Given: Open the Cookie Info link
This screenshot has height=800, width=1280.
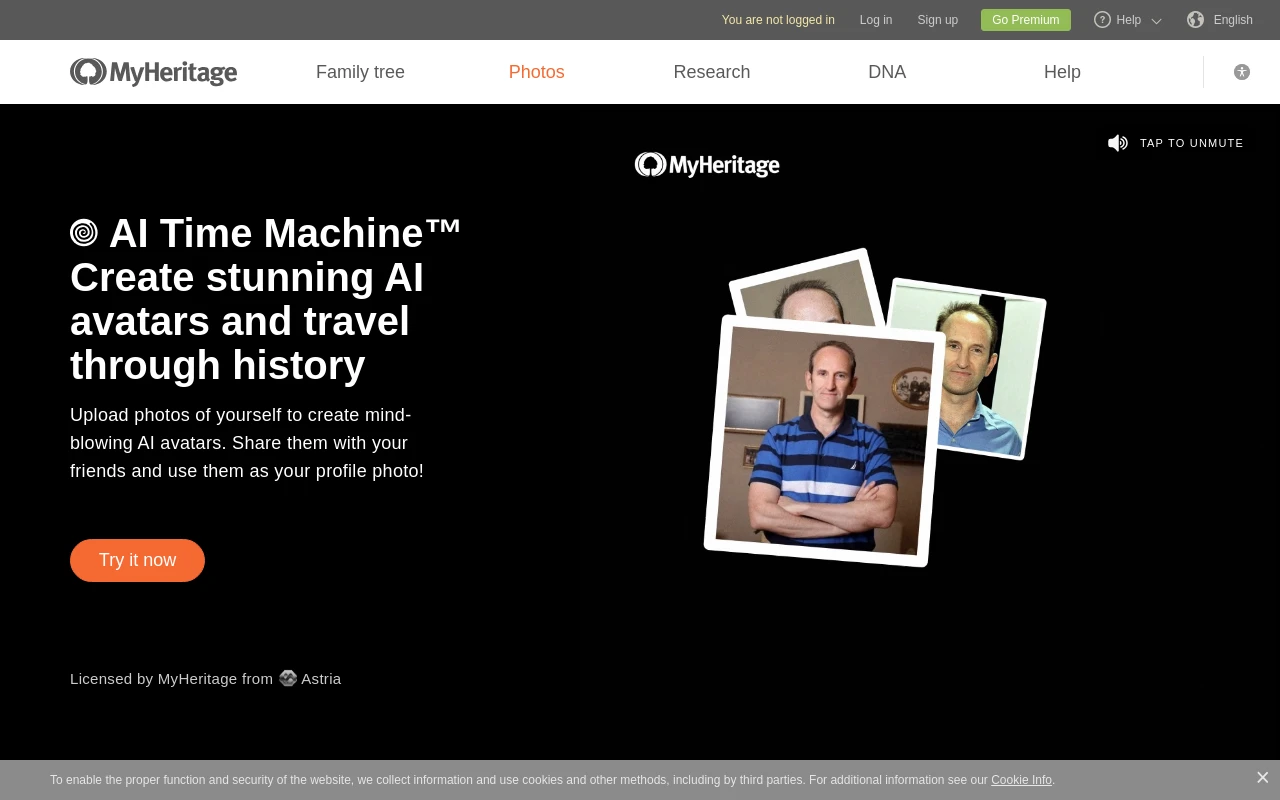Looking at the screenshot, I should point(1021,780).
